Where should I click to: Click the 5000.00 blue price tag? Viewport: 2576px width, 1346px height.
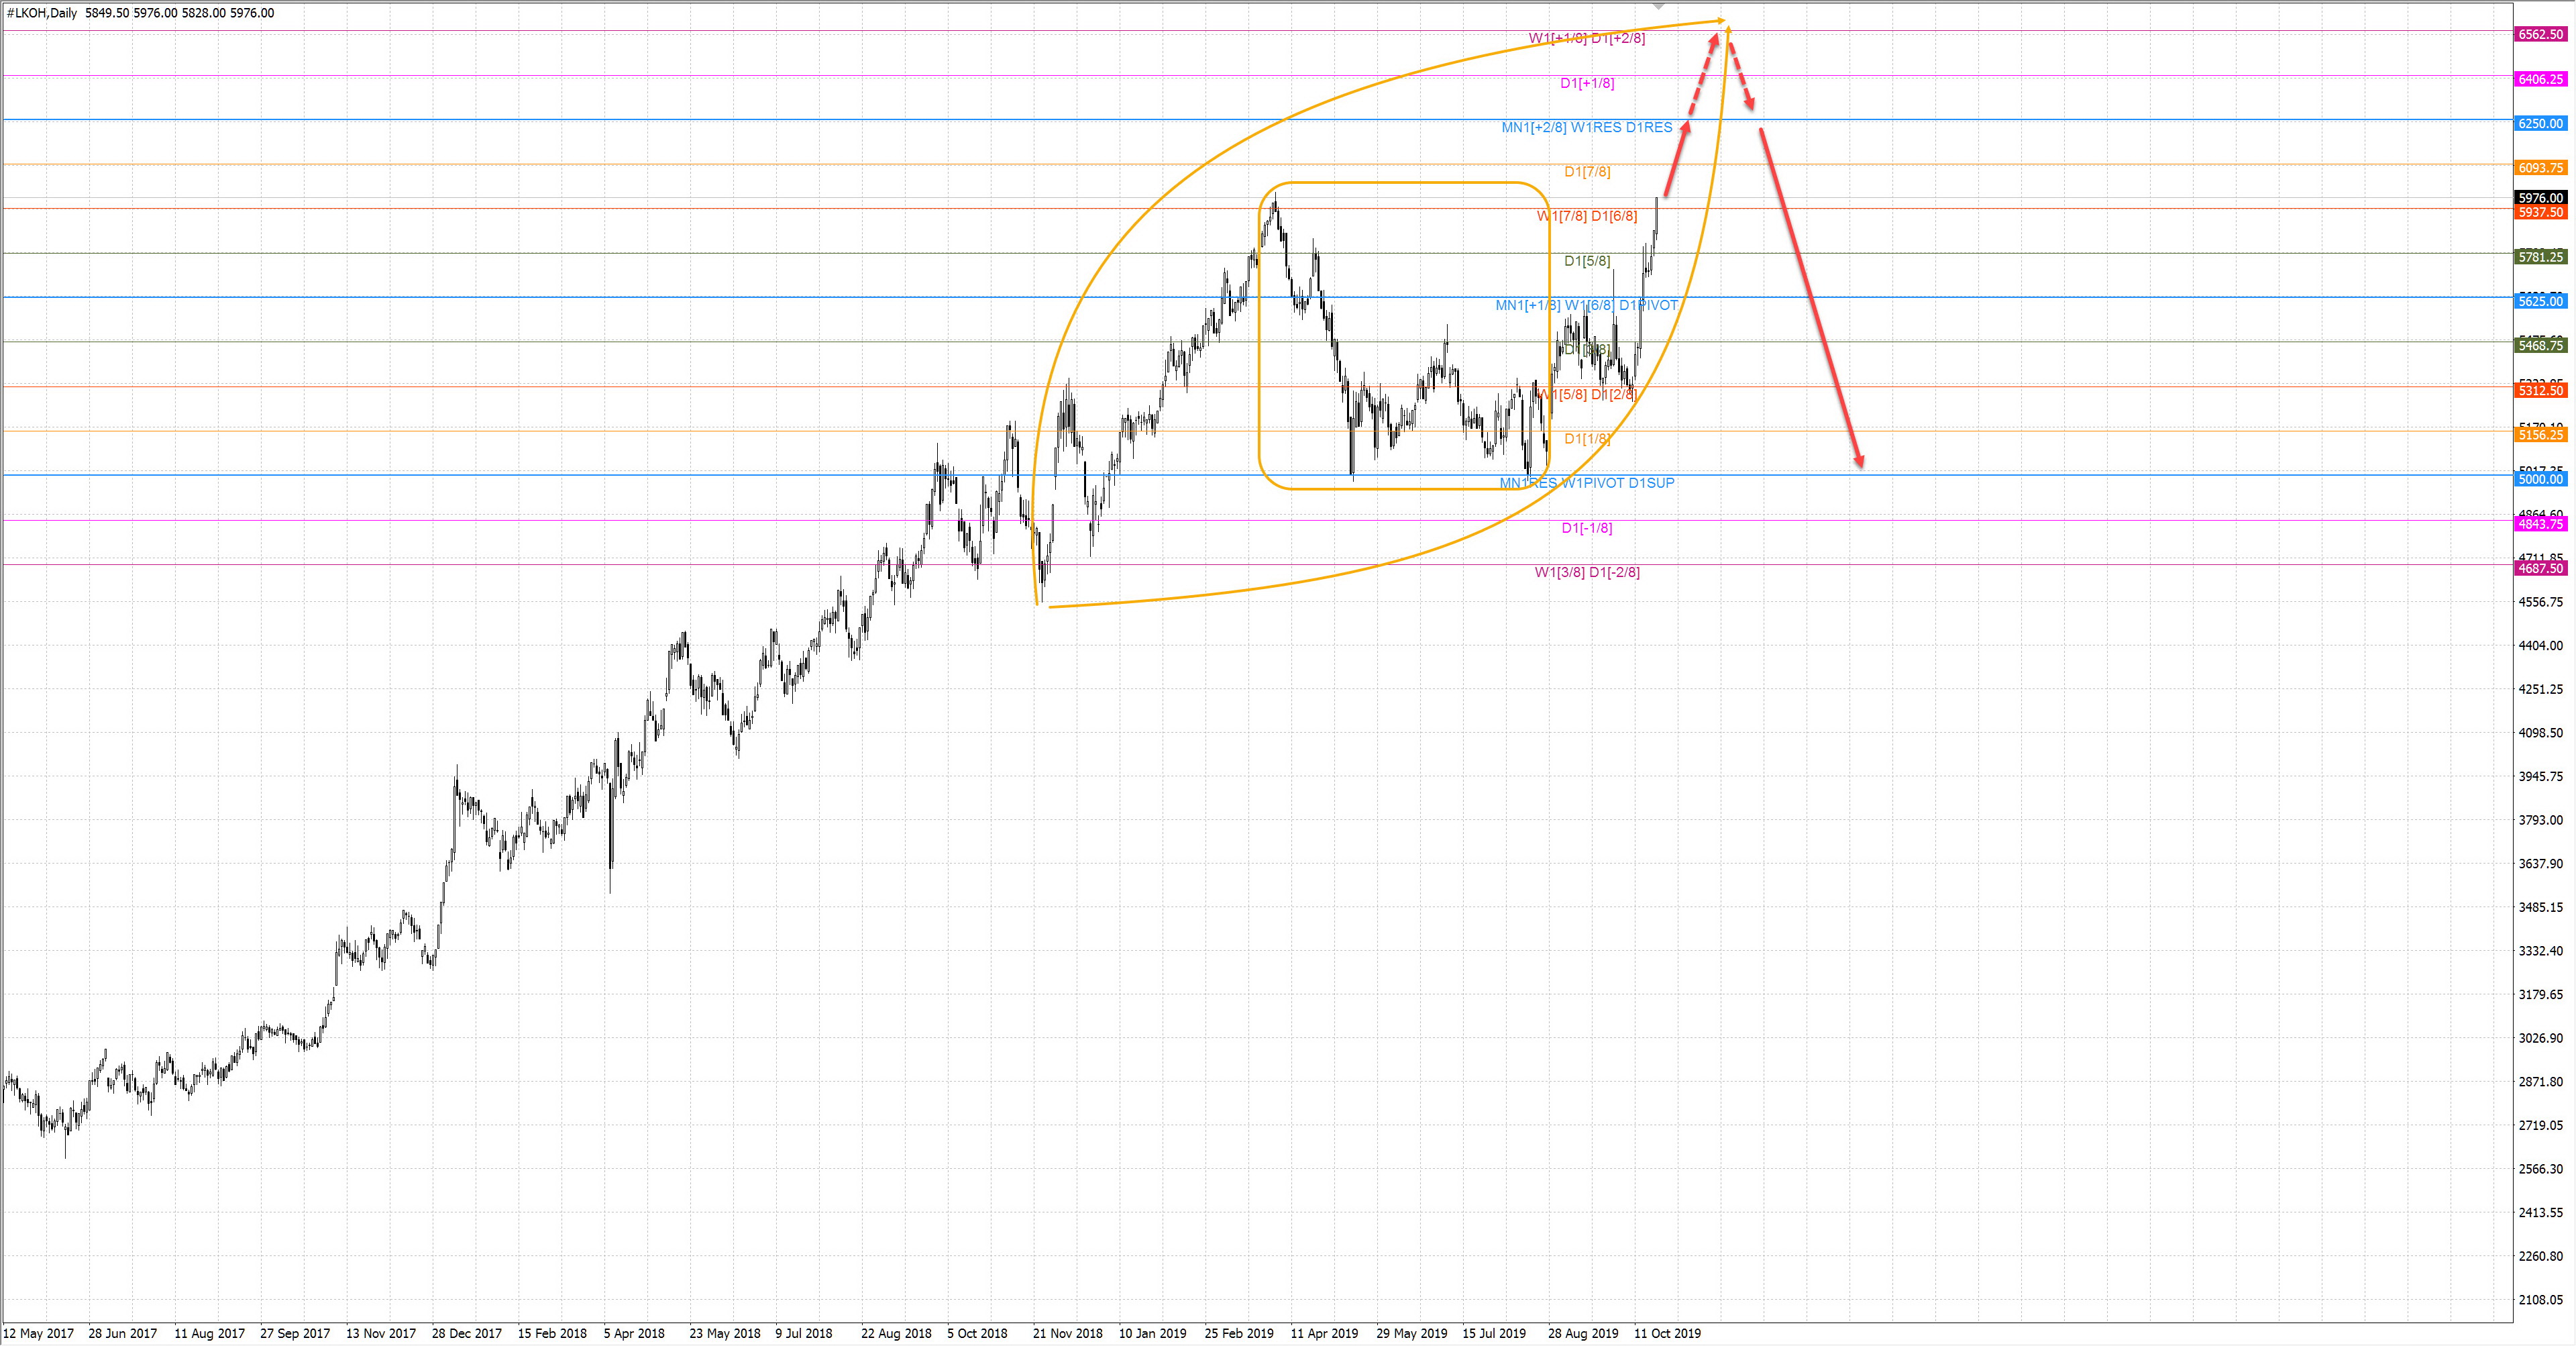tap(2540, 479)
